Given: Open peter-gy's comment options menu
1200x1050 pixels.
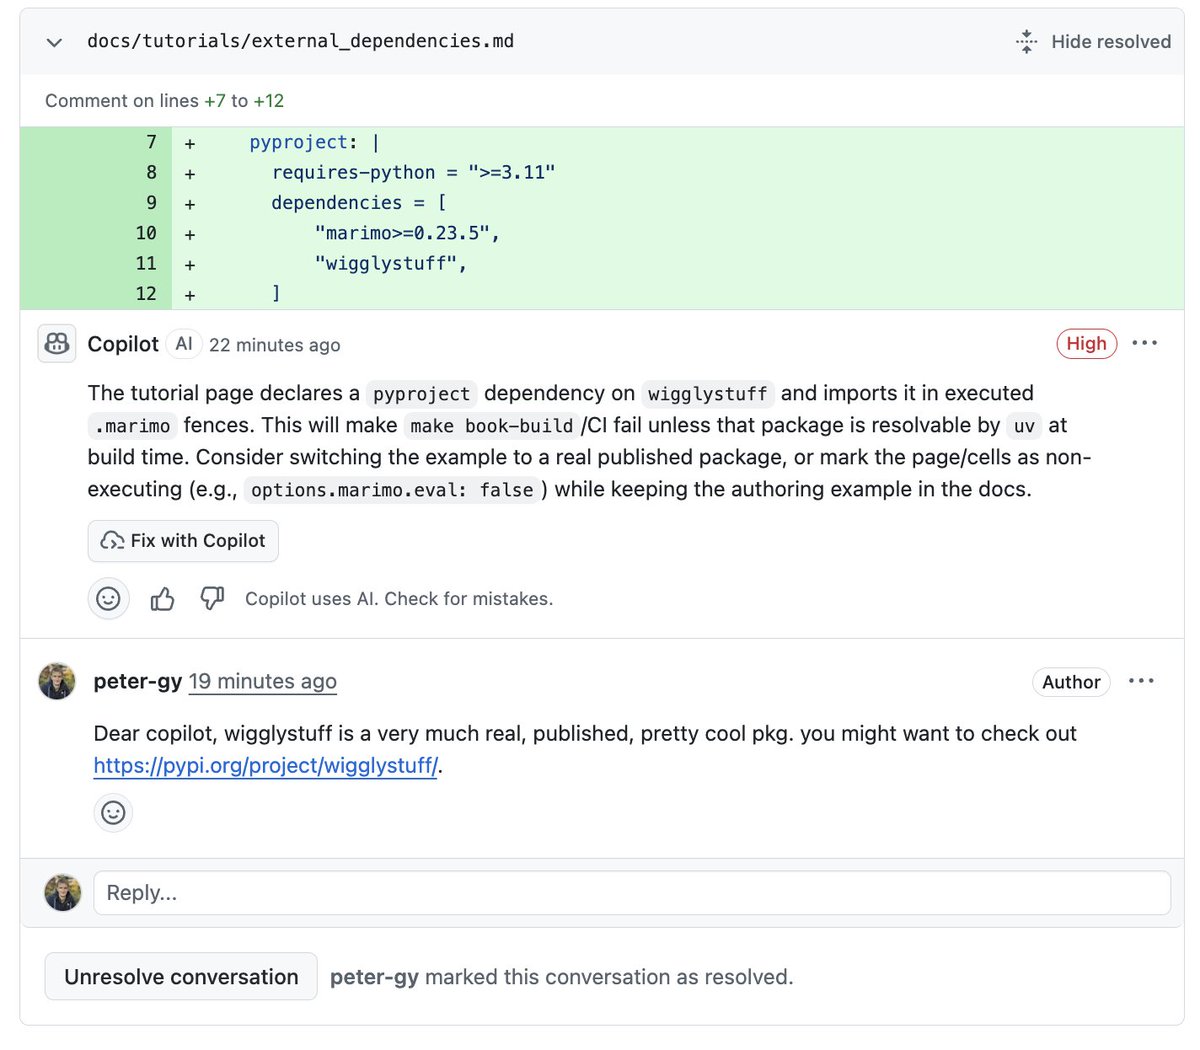Looking at the screenshot, I should (1141, 681).
